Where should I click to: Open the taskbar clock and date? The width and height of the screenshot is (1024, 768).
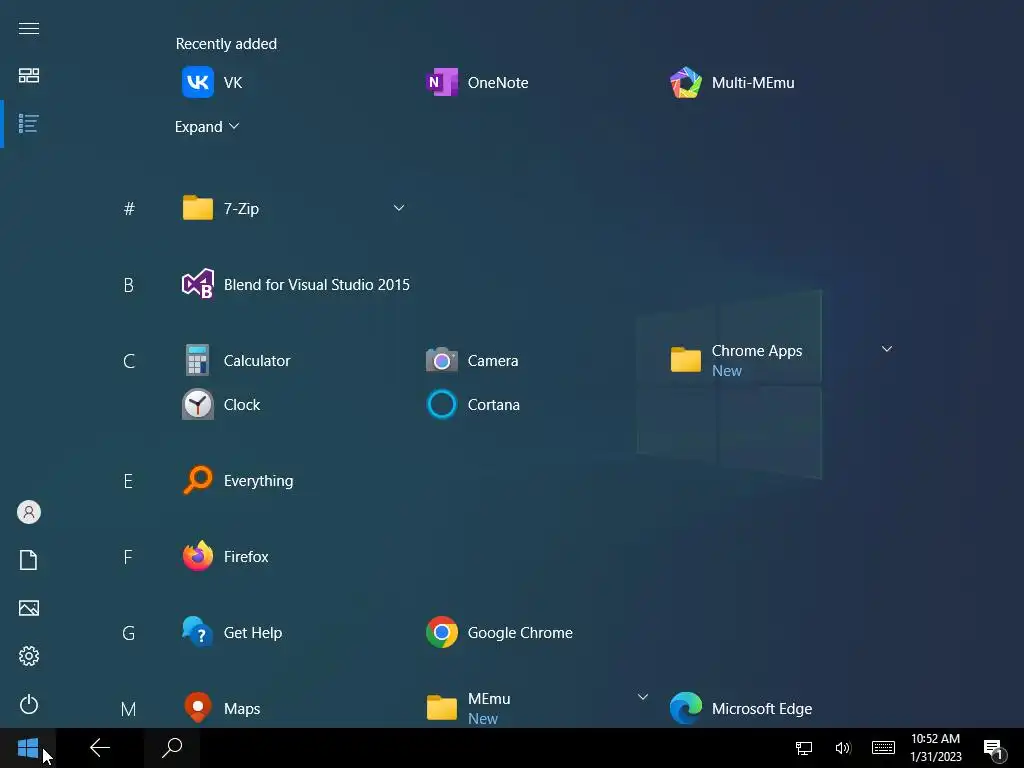(935, 748)
